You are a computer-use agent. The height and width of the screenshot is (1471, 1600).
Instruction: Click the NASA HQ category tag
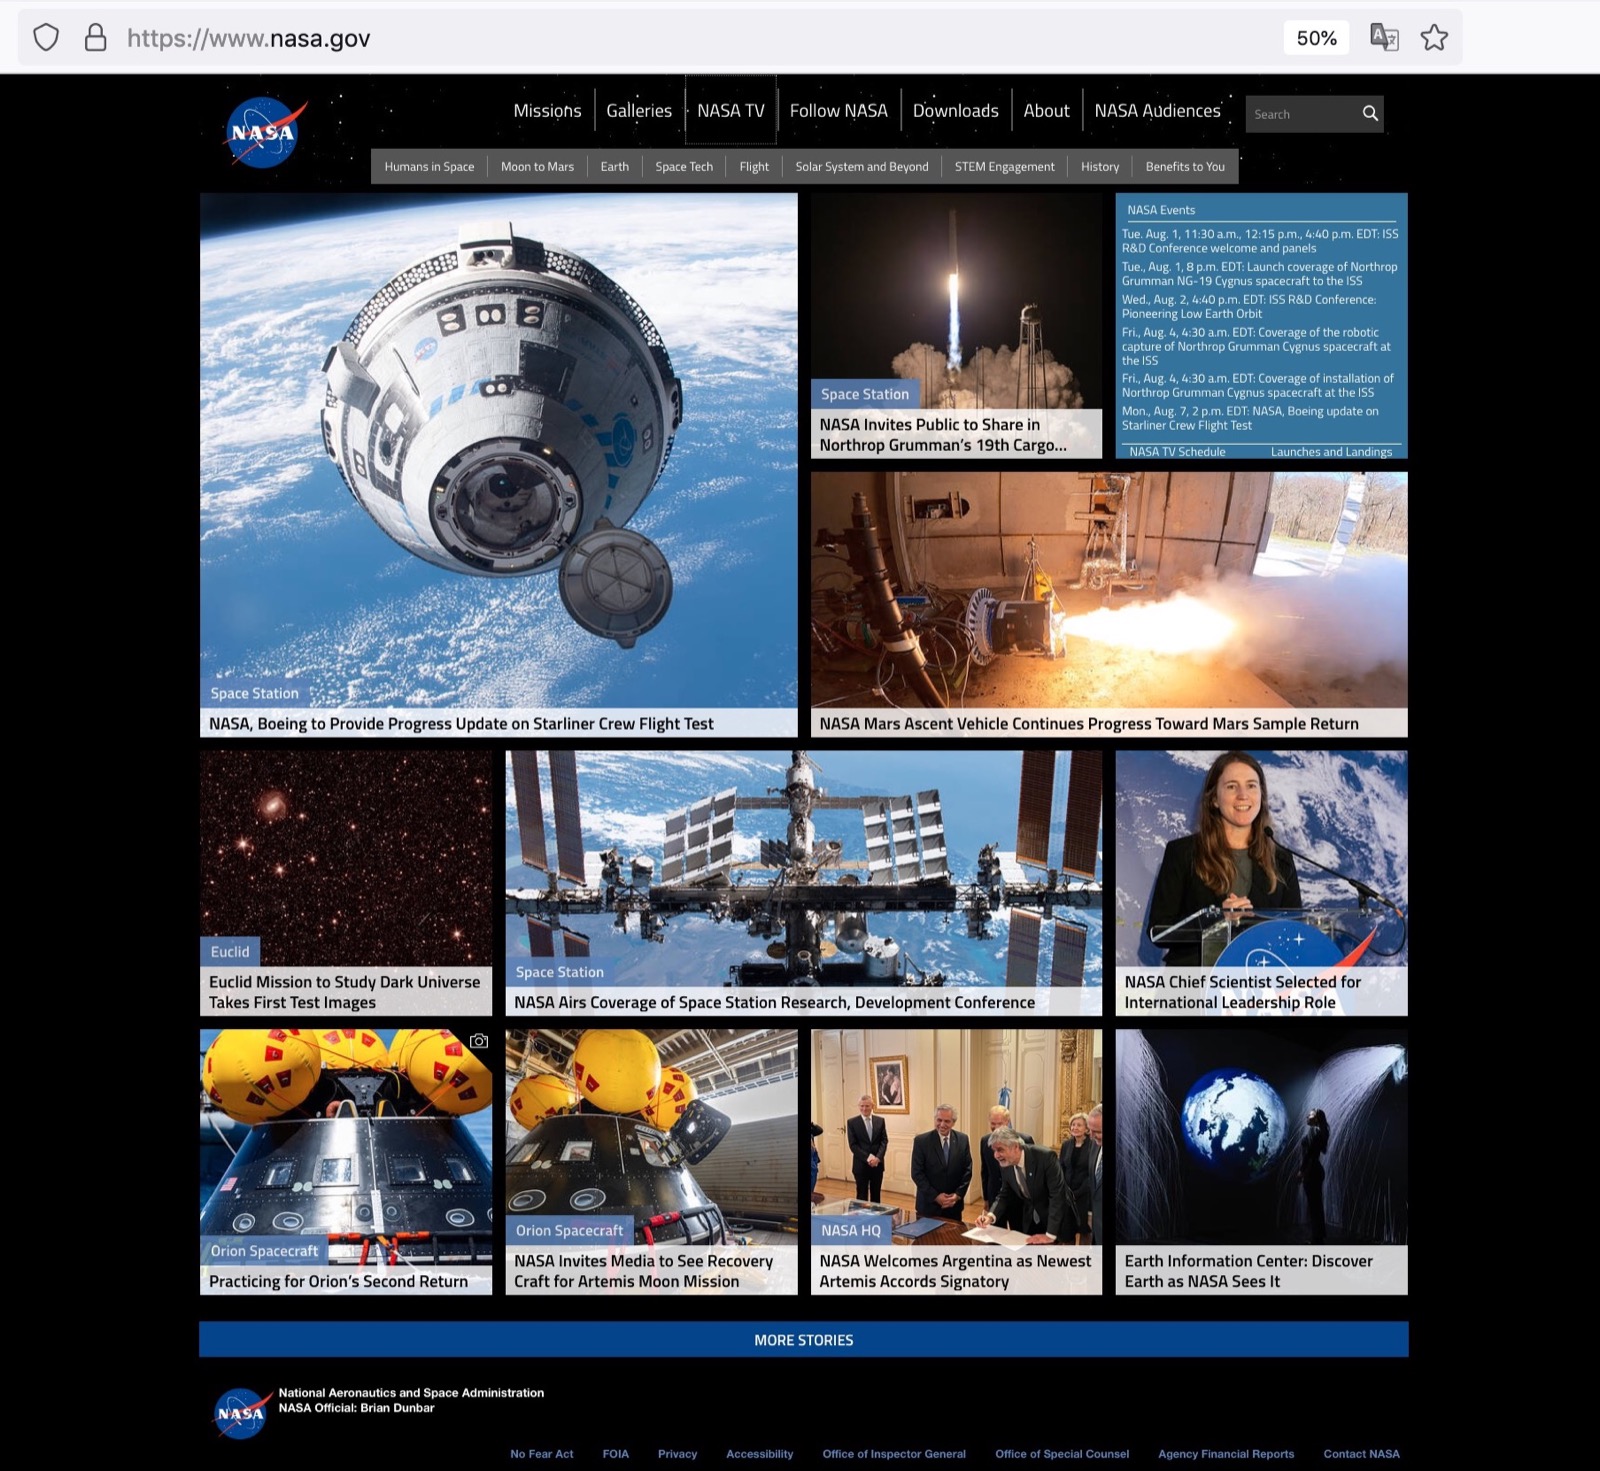click(x=851, y=1231)
